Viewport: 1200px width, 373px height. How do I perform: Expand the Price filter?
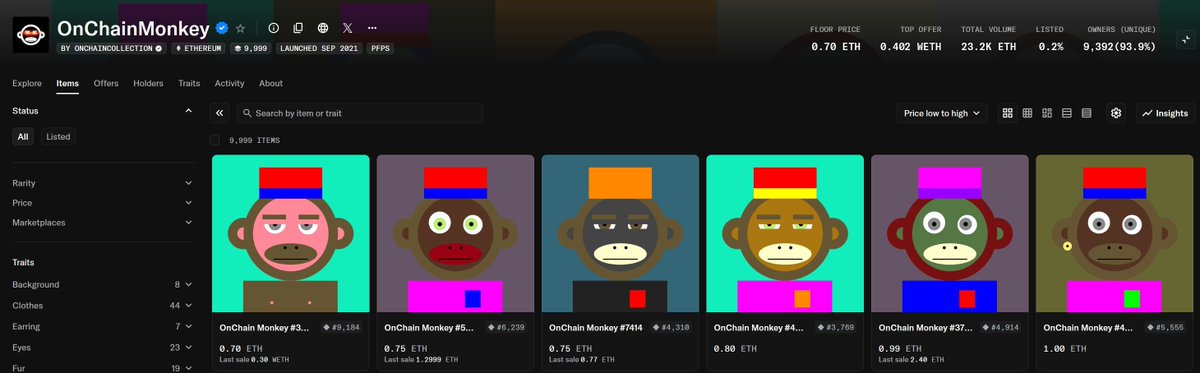[102, 202]
